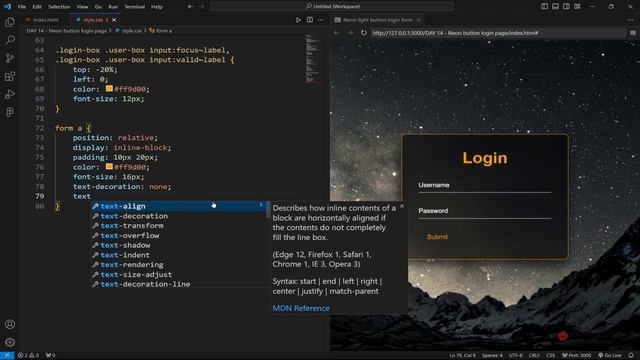Click the remote window status icon
This screenshot has width=640, height=360.
(7, 356)
